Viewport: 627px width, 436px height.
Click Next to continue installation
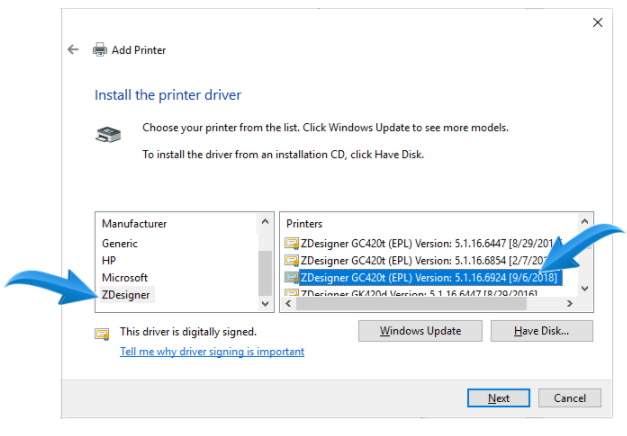(499, 398)
